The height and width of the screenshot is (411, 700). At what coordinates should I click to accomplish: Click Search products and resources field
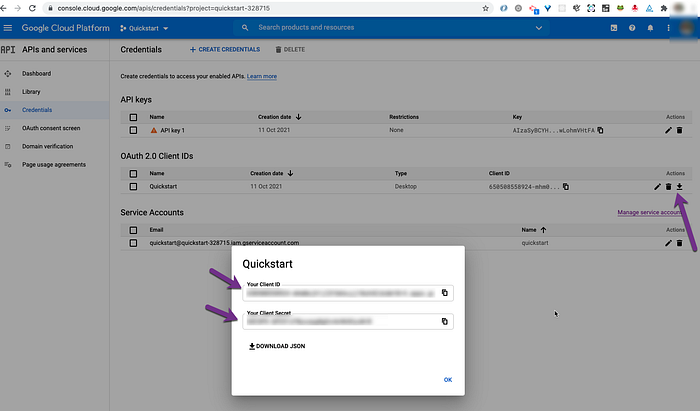[x=306, y=28]
